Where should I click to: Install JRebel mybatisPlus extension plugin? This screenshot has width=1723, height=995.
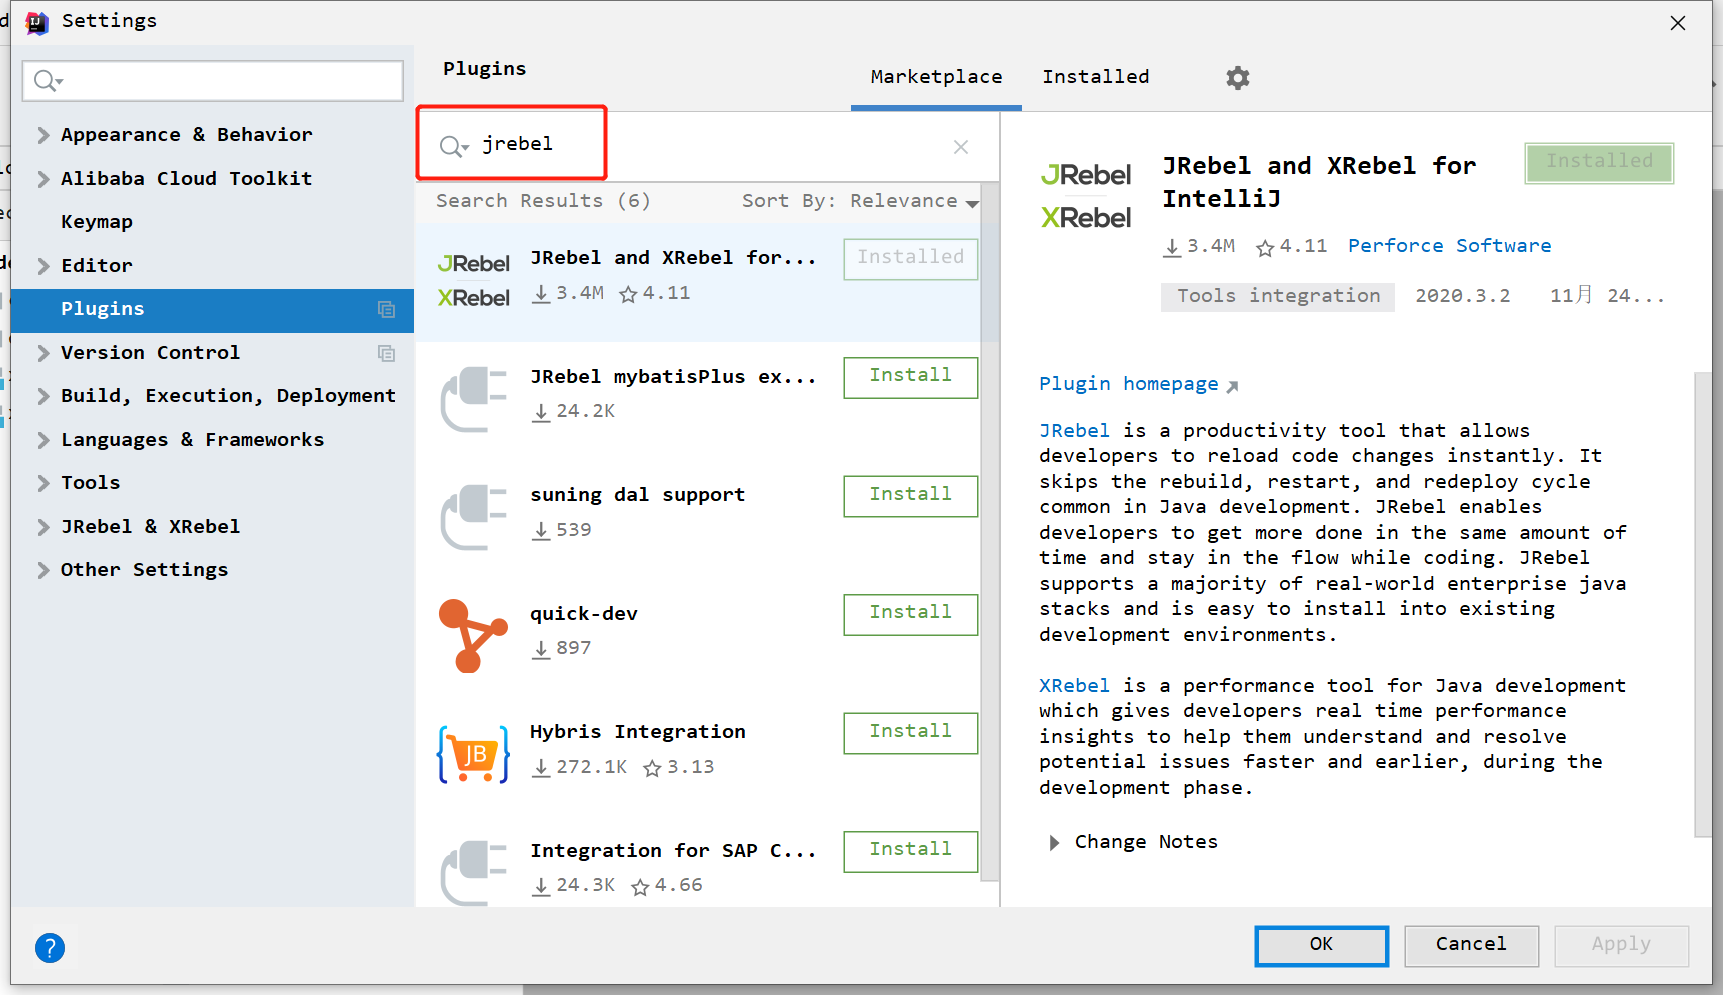[x=910, y=377]
